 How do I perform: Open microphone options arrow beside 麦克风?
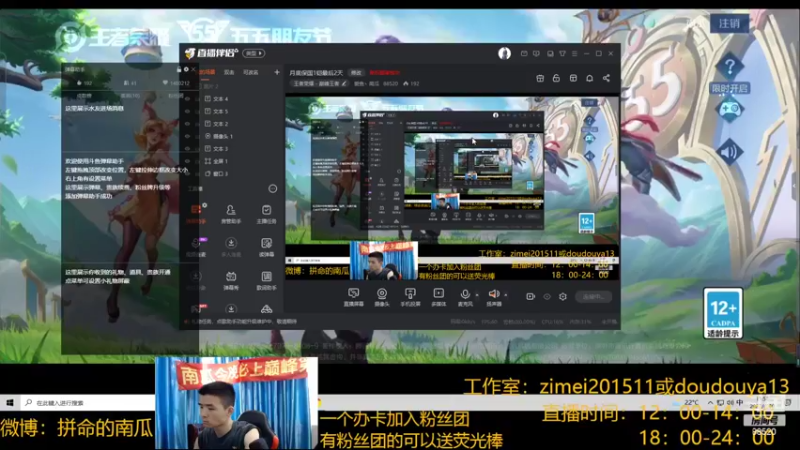click(x=477, y=294)
